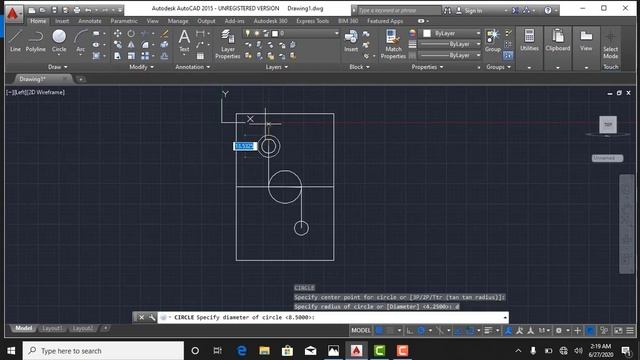Image resolution: width=640 pixels, height=360 pixels.
Task: Click the Scale tool in Modify panel
Action: [131, 56]
